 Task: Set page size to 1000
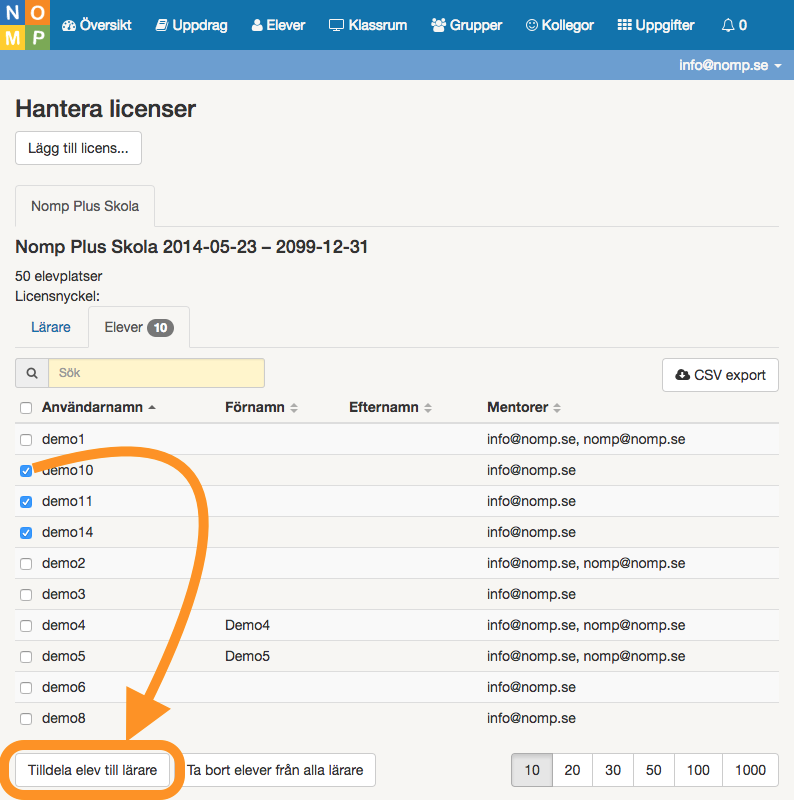750,770
